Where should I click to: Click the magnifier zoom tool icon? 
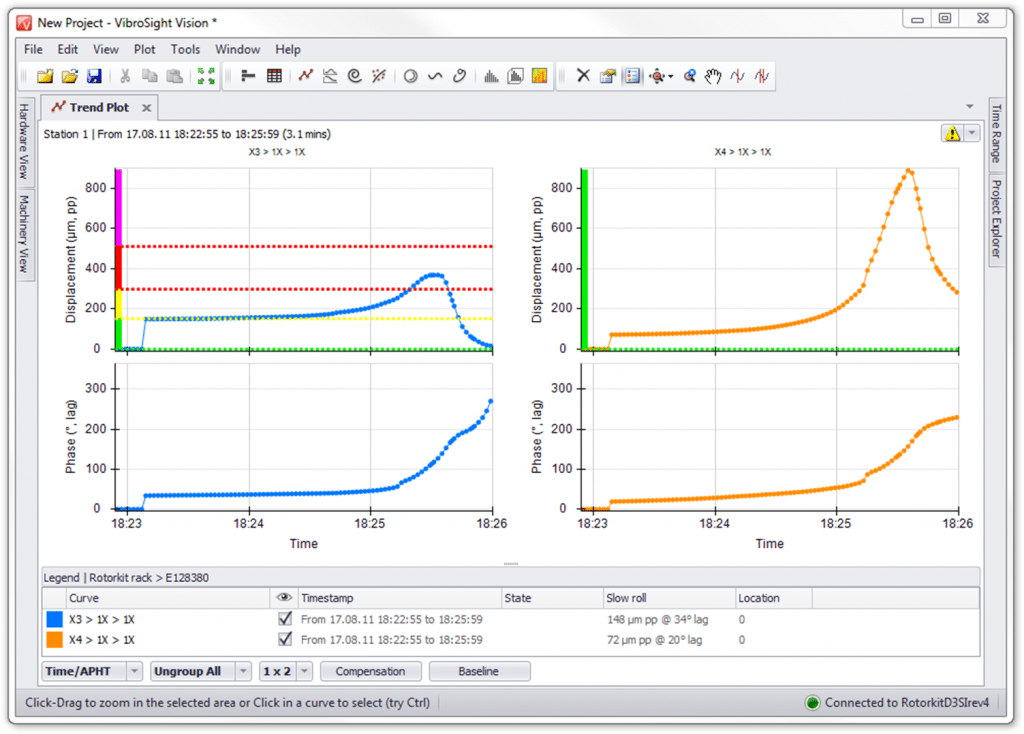689,76
